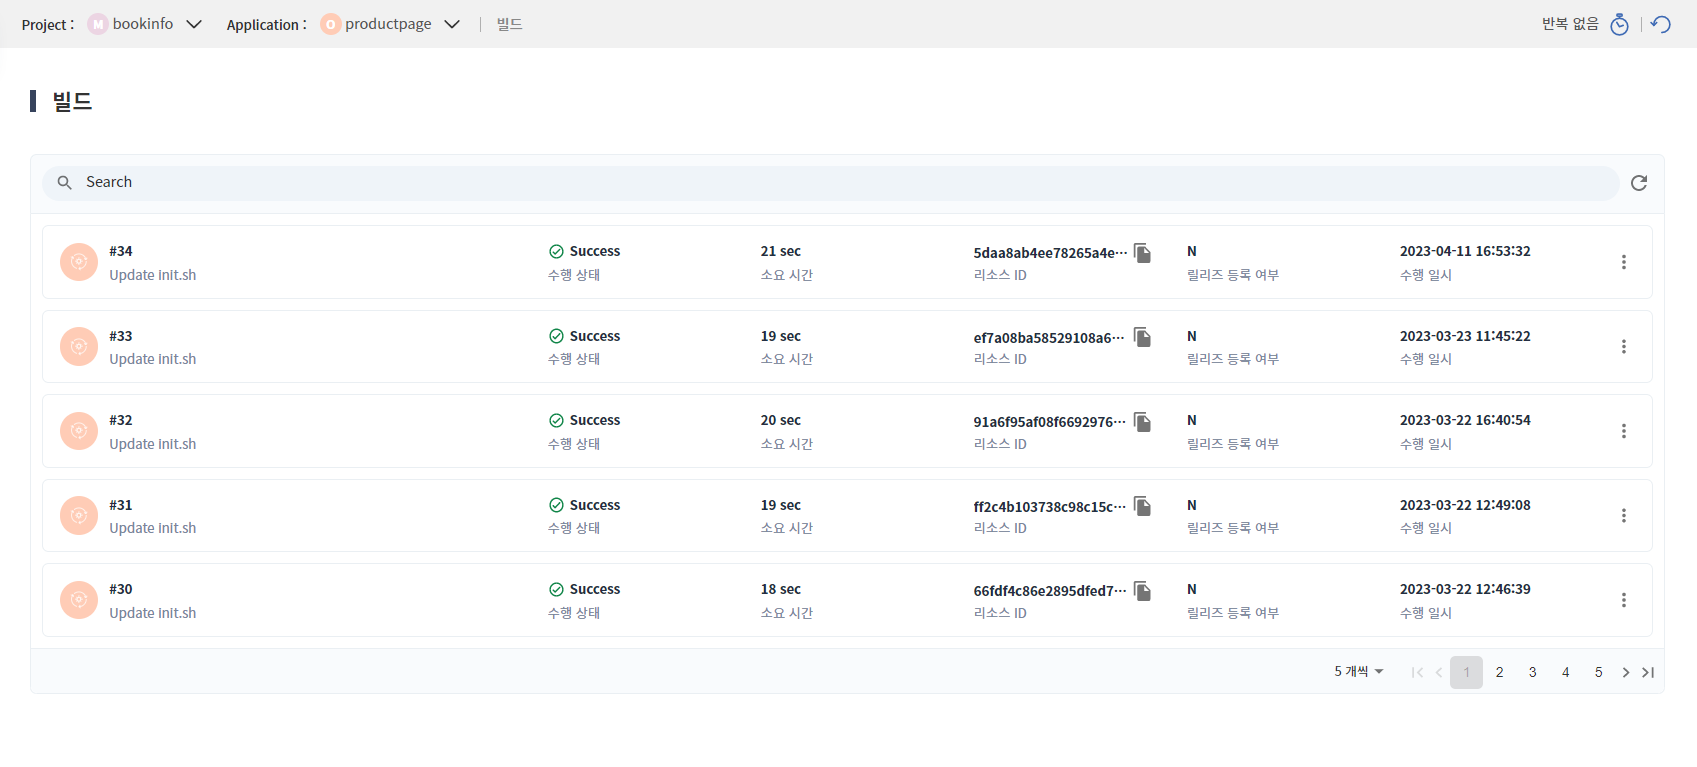Copy resource ID of build #32
The width and height of the screenshot is (1697, 767).
[1142, 421]
